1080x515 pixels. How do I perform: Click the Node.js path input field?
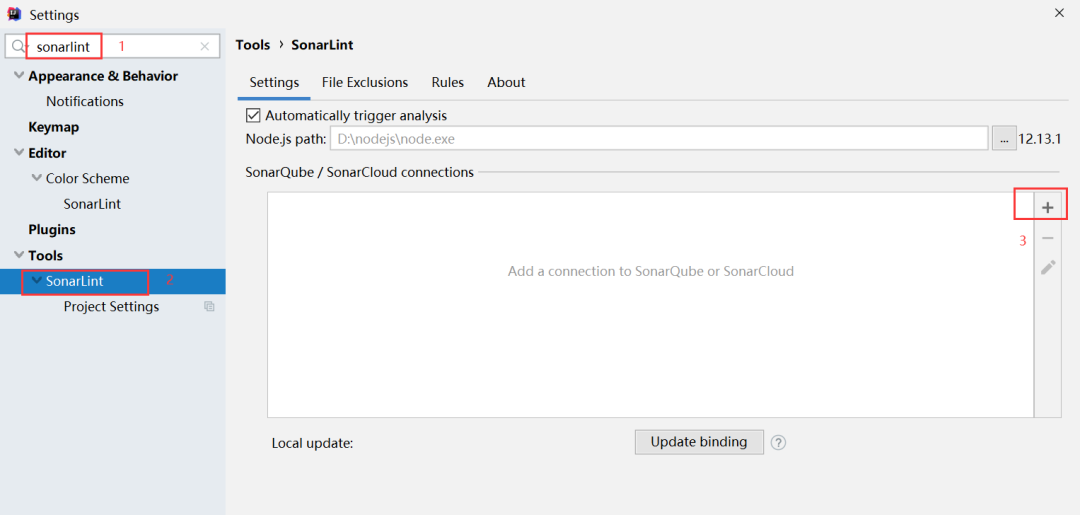(659, 138)
